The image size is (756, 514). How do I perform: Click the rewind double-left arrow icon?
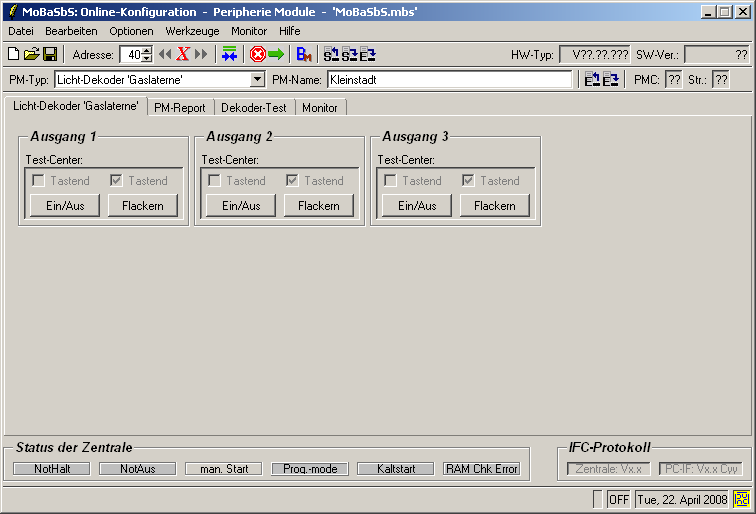pyautogui.click(x=165, y=54)
